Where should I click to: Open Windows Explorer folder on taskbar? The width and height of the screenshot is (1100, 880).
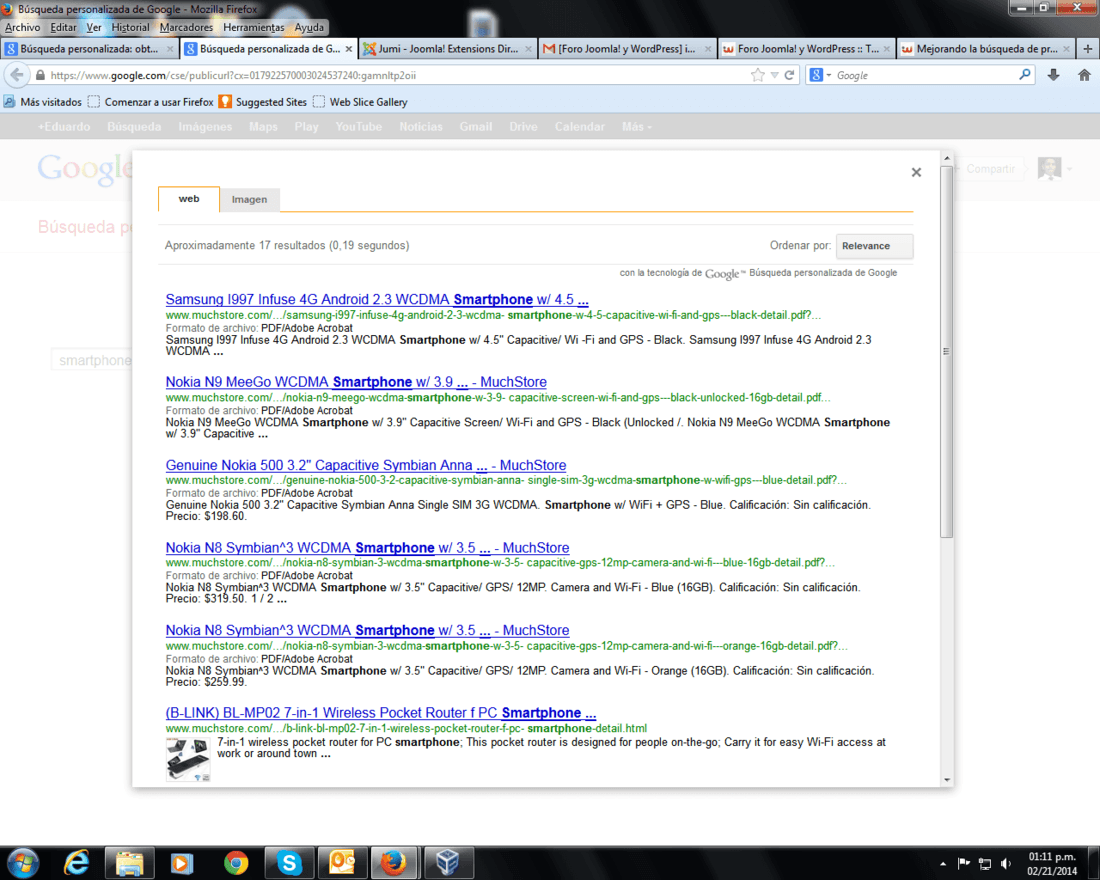[130, 862]
